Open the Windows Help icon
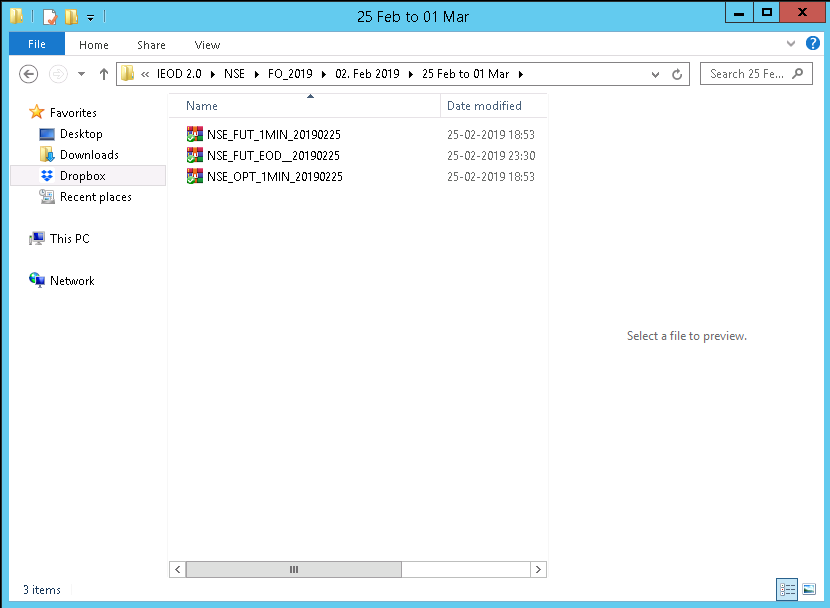Screen dimensions: 830x608 813,43
